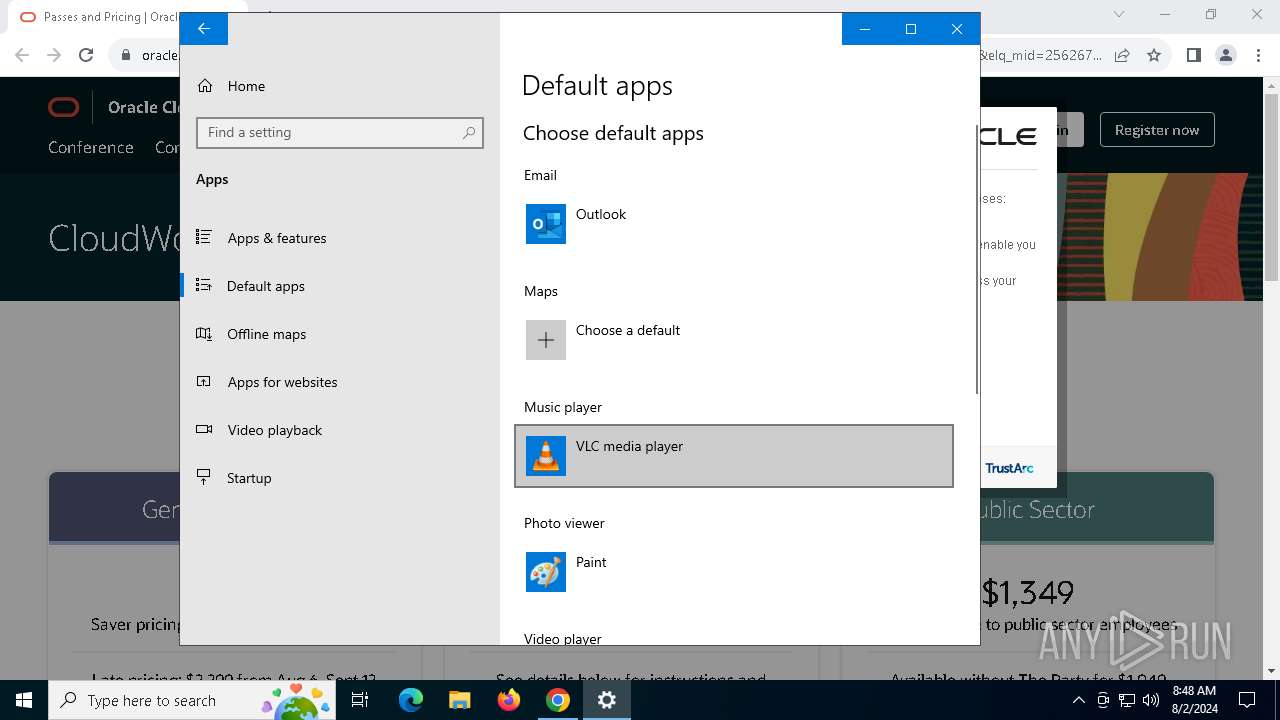Image resolution: width=1280 pixels, height=720 pixels.
Task: Click Register now in Chrome page
Action: pyautogui.click(x=1157, y=130)
